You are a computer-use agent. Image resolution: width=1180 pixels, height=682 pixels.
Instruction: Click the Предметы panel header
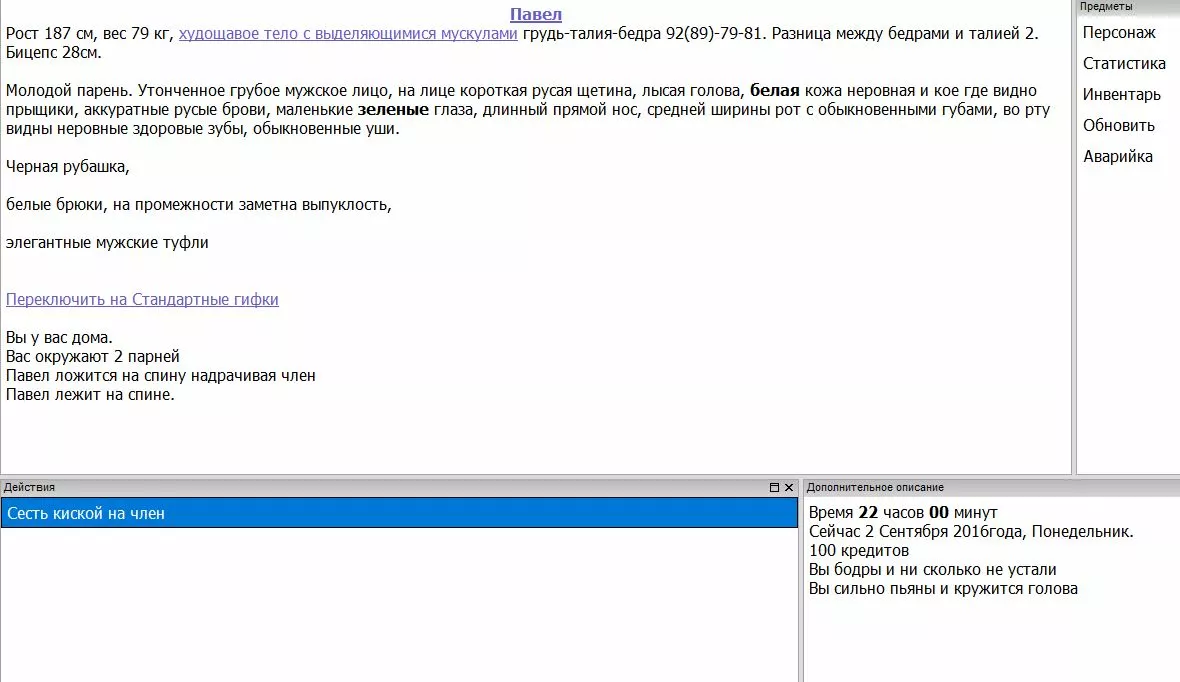1127,7
